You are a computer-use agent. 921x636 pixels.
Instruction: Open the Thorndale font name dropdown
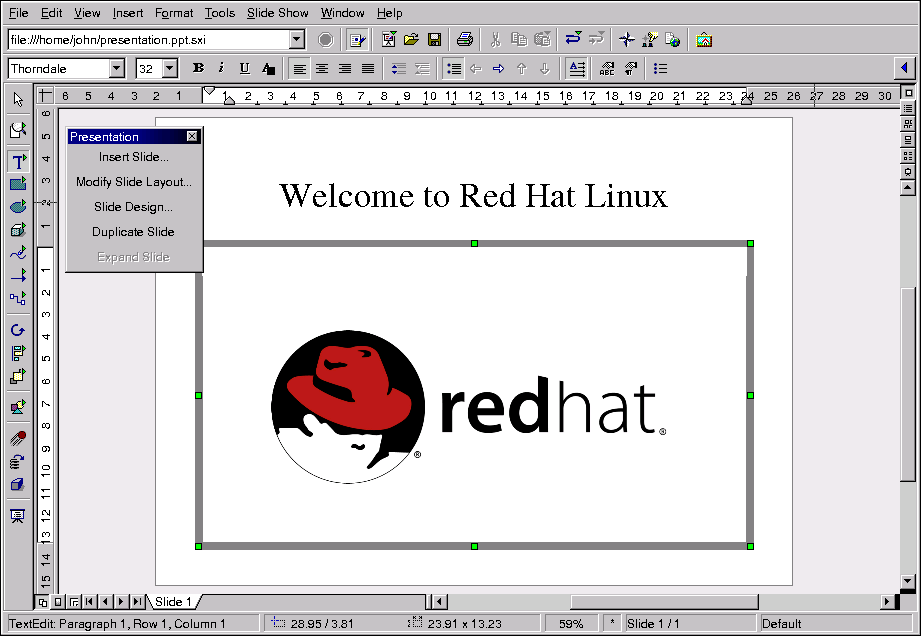(117, 68)
